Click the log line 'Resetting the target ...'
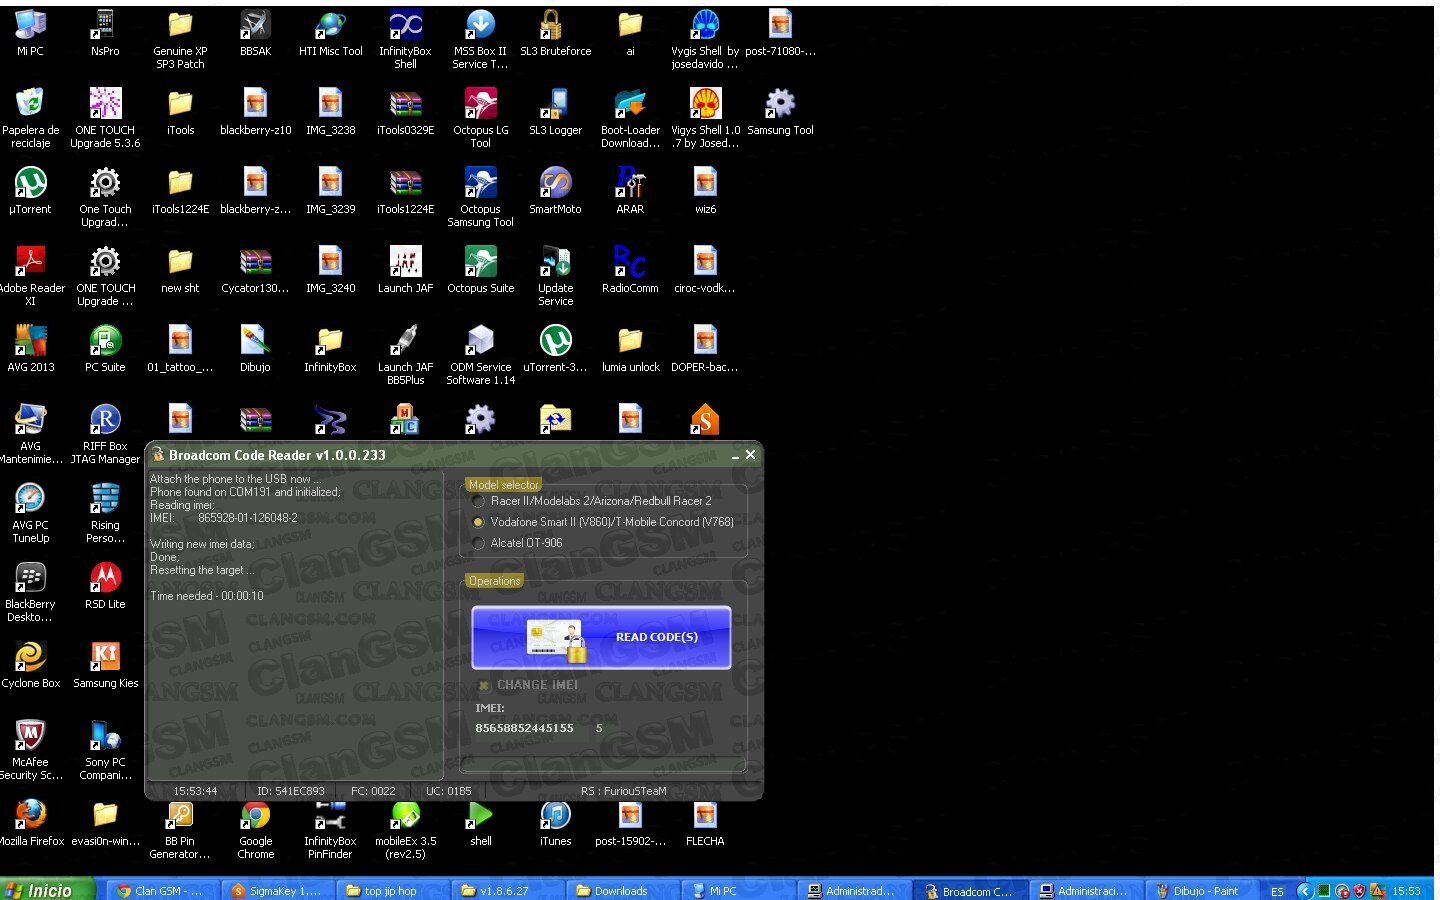Viewport: 1440px width, 900px height. coord(202,570)
